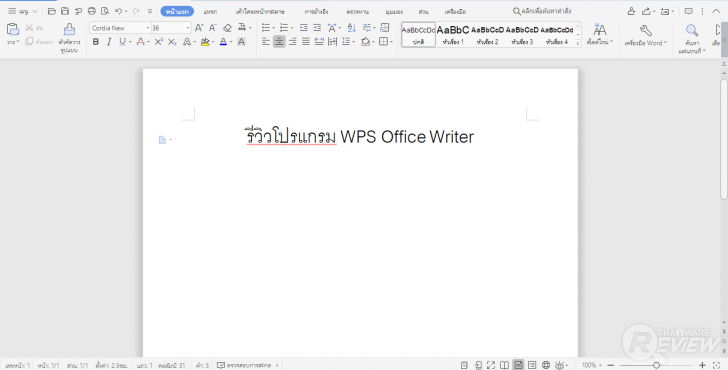Open the Page Layout ribbon tab
This screenshot has height=370, width=728.
pos(260,12)
